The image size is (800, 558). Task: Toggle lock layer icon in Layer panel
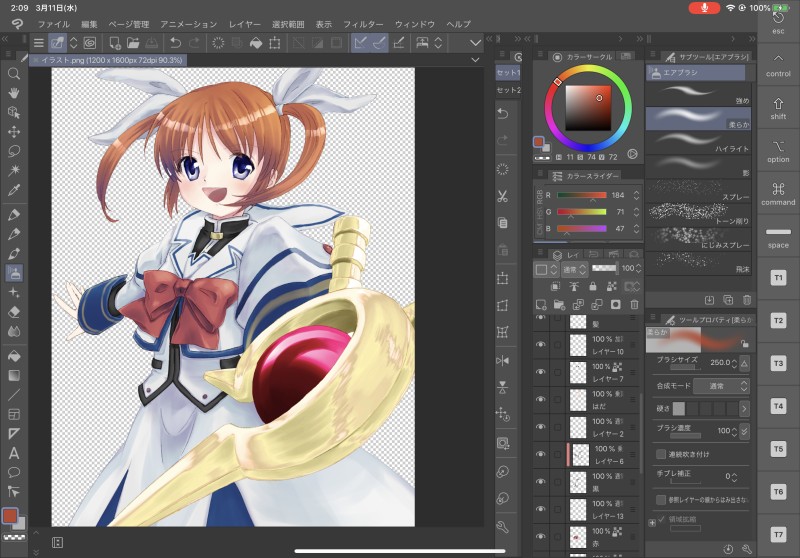(592, 287)
